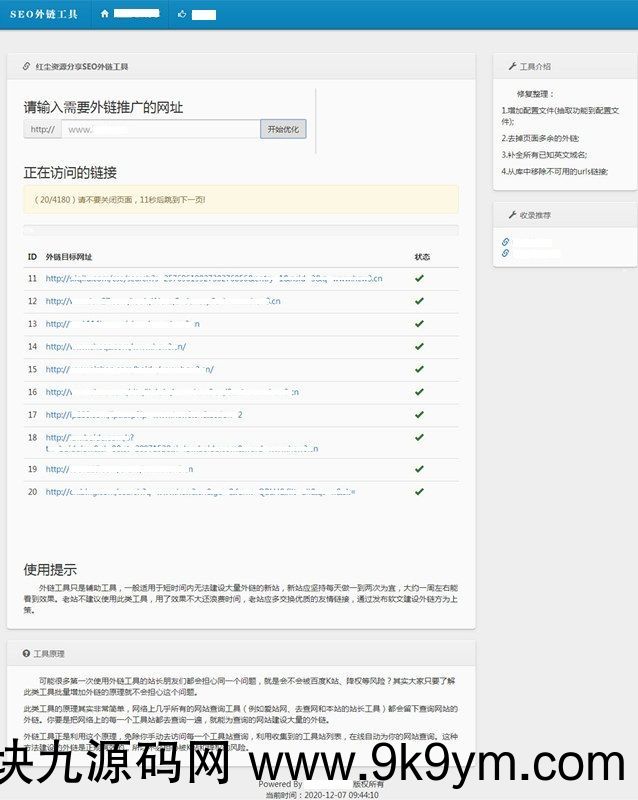Viewport: 638px width, 800px height.
Task: Click the green checkmark in row 20
Action: pos(419,492)
